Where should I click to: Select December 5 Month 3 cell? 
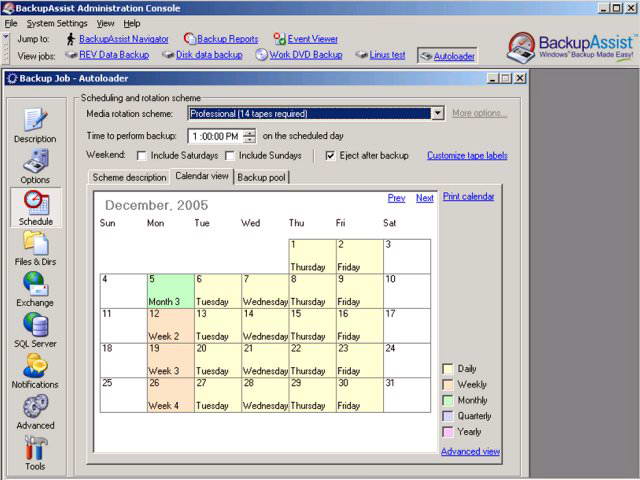tap(171, 291)
